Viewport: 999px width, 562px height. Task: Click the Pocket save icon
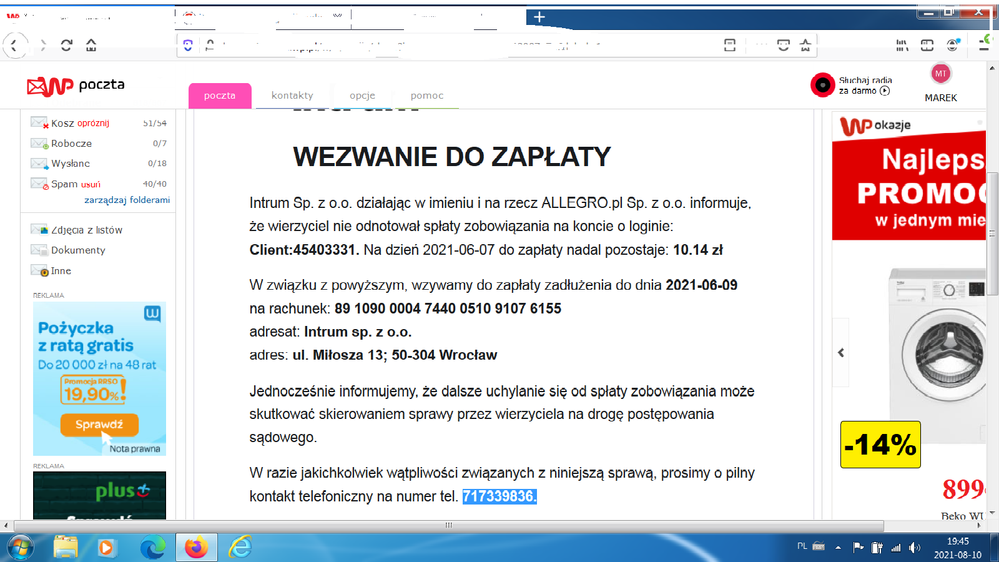tap(783, 45)
